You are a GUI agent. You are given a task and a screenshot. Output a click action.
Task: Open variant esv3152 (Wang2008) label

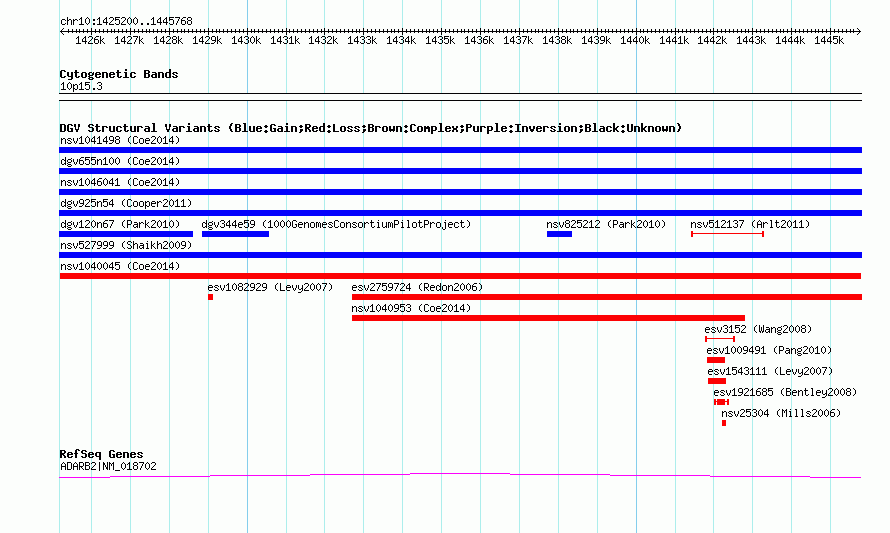click(758, 329)
